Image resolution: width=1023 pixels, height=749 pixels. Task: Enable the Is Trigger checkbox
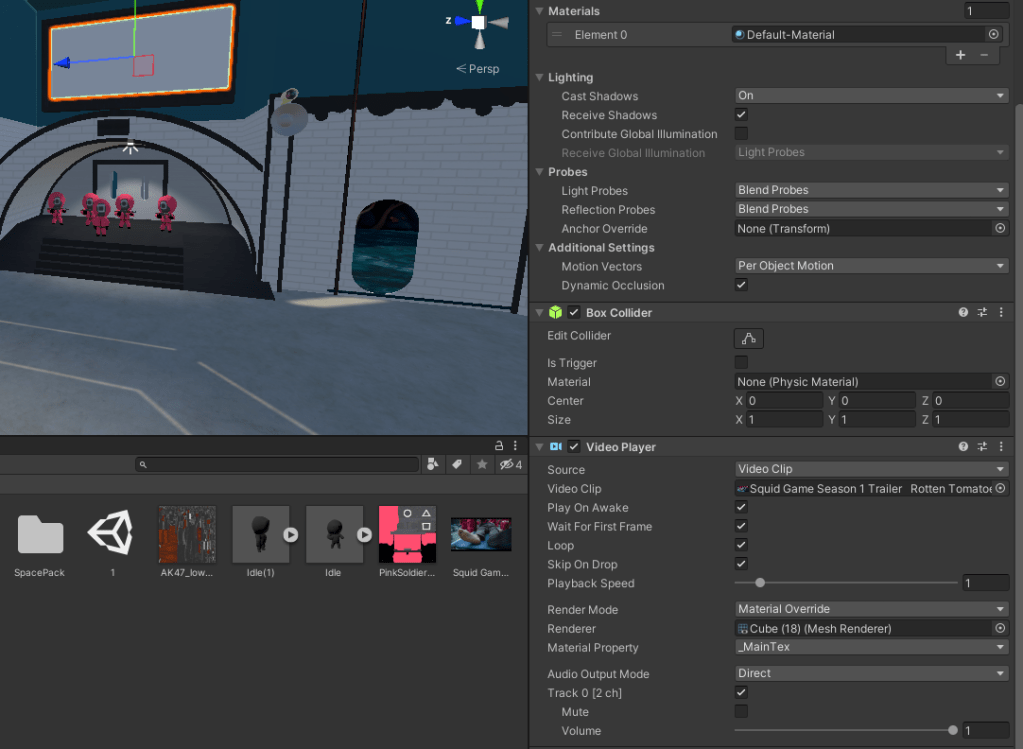point(741,362)
